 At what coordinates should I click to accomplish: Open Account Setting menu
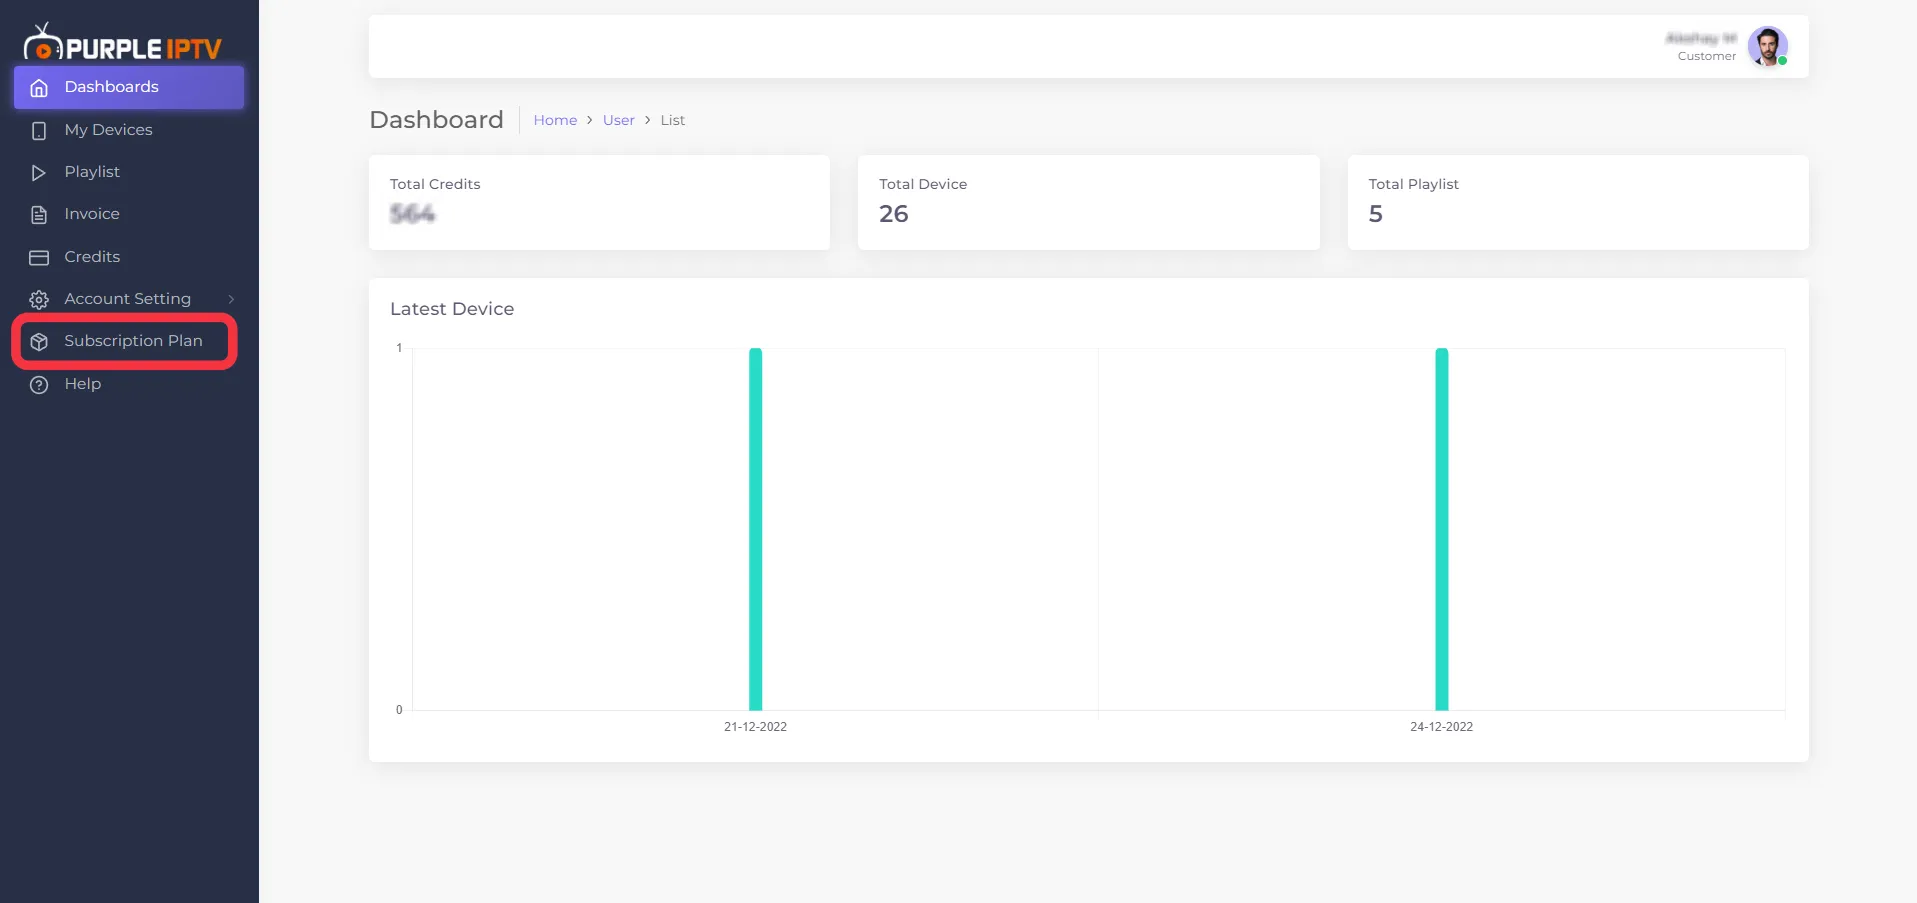(x=129, y=299)
